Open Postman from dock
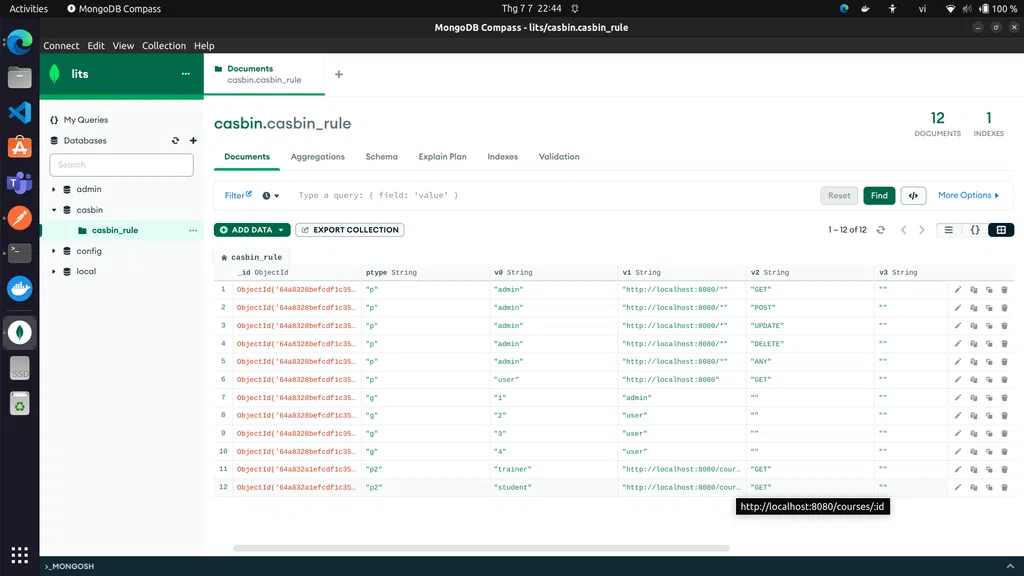The image size is (1024, 576). click(x=20, y=217)
